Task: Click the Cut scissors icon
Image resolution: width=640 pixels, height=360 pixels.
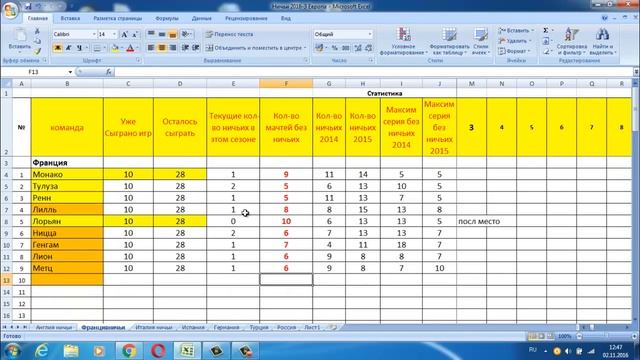Action: coord(37,31)
